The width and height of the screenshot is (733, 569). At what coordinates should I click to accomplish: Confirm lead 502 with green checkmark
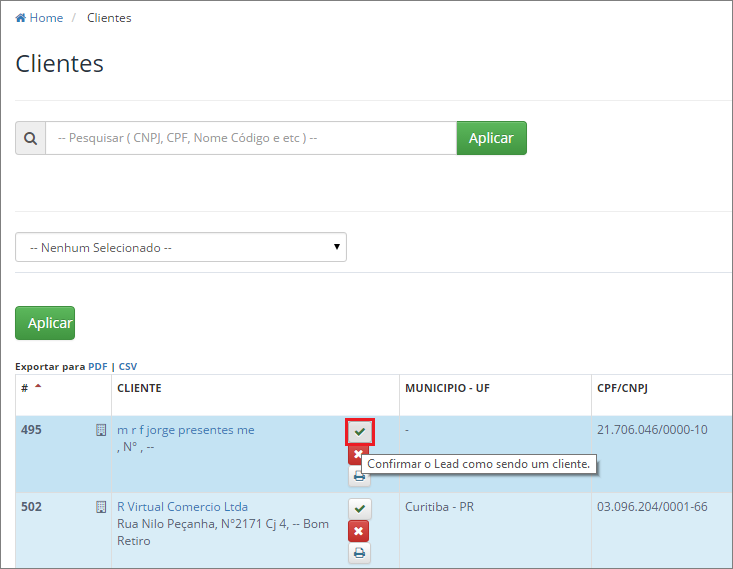(x=359, y=508)
